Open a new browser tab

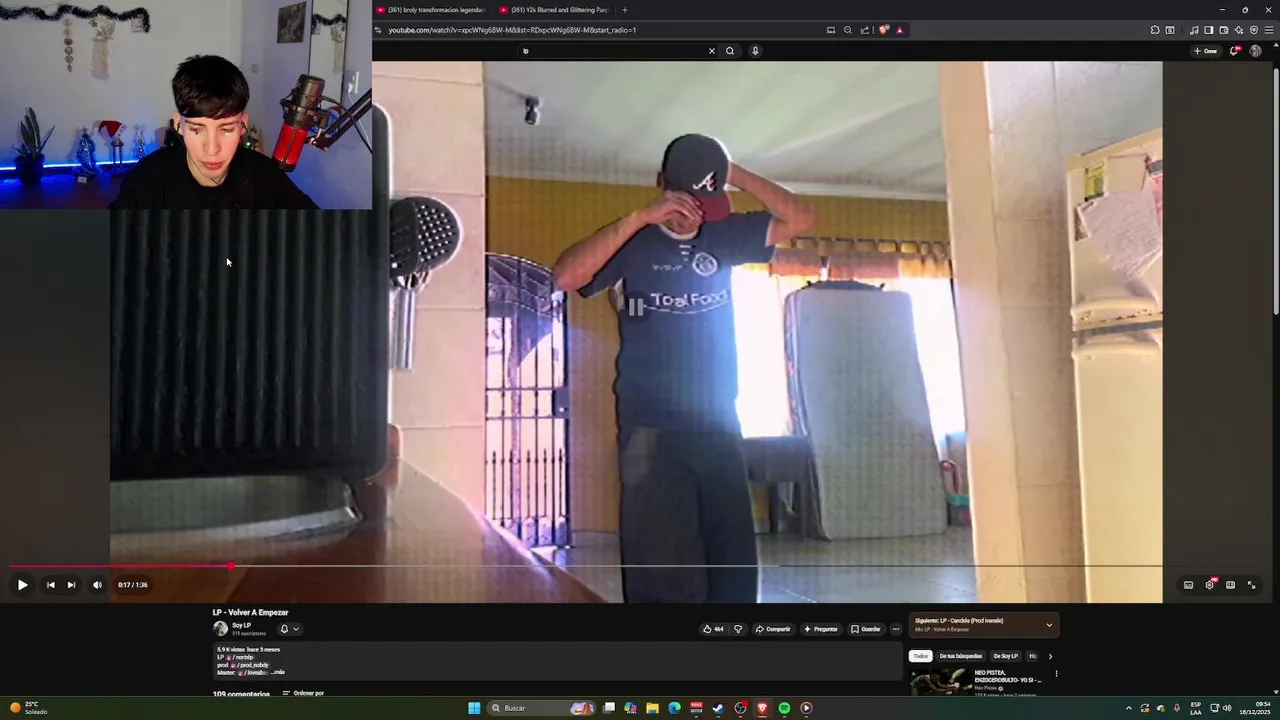[625, 10]
